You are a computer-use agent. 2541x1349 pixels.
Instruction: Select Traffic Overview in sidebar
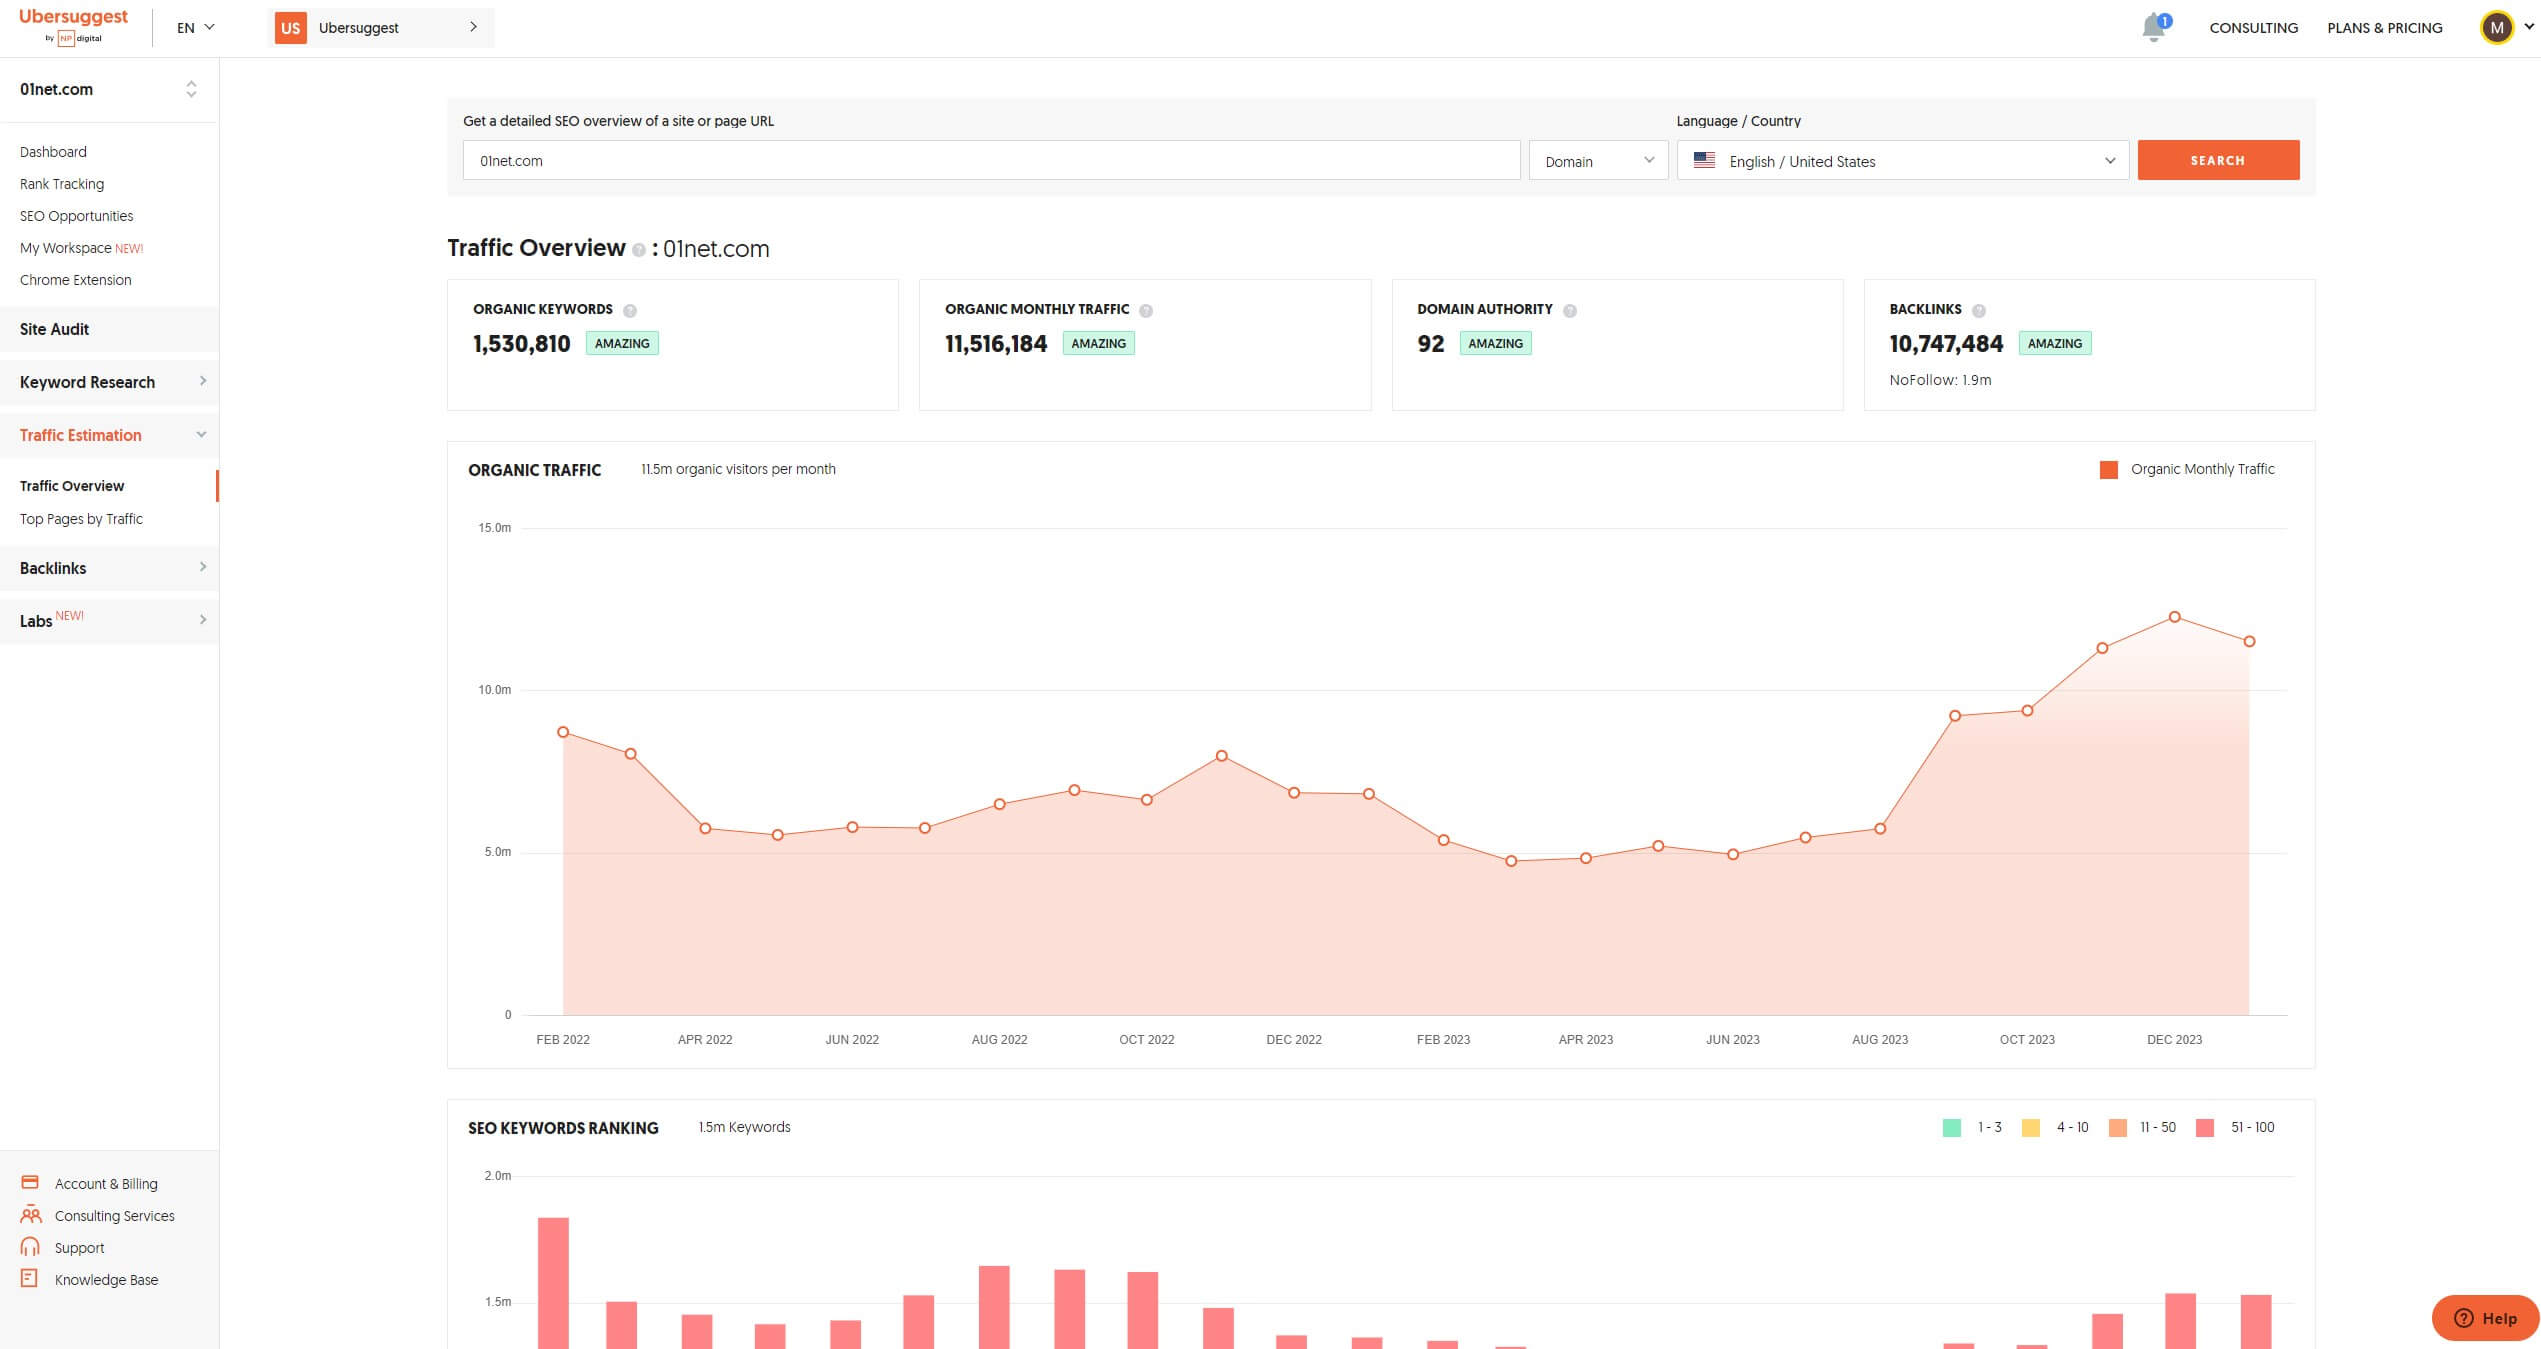[x=72, y=486]
